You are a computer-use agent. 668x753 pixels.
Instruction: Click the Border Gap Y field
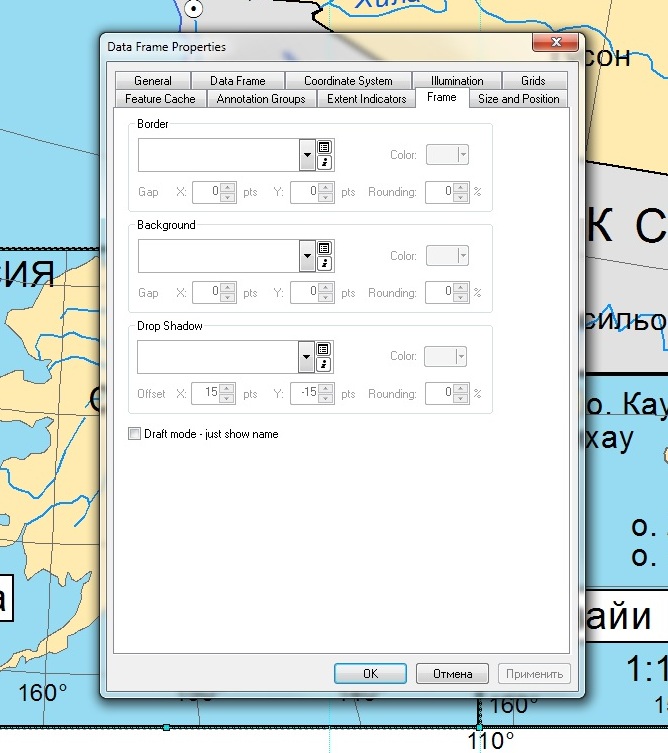coord(304,192)
